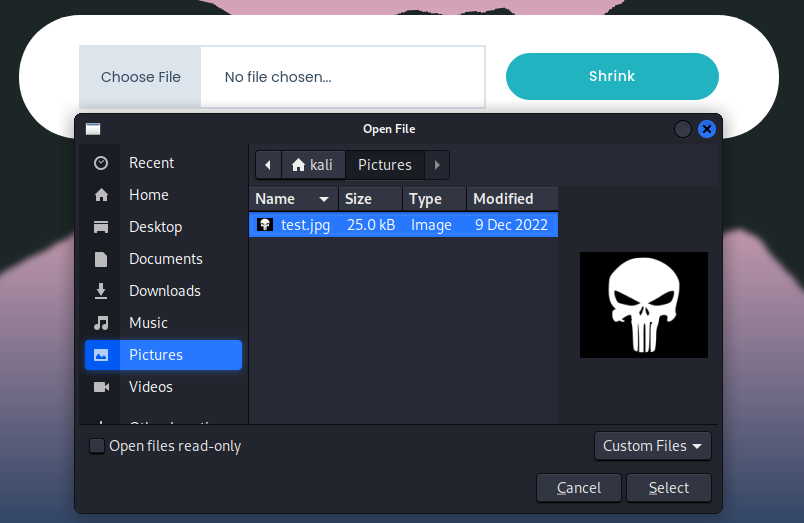This screenshot has width=804, height=523.
Task: Click the Choose File button on webpage
Action: coord(140,77)
